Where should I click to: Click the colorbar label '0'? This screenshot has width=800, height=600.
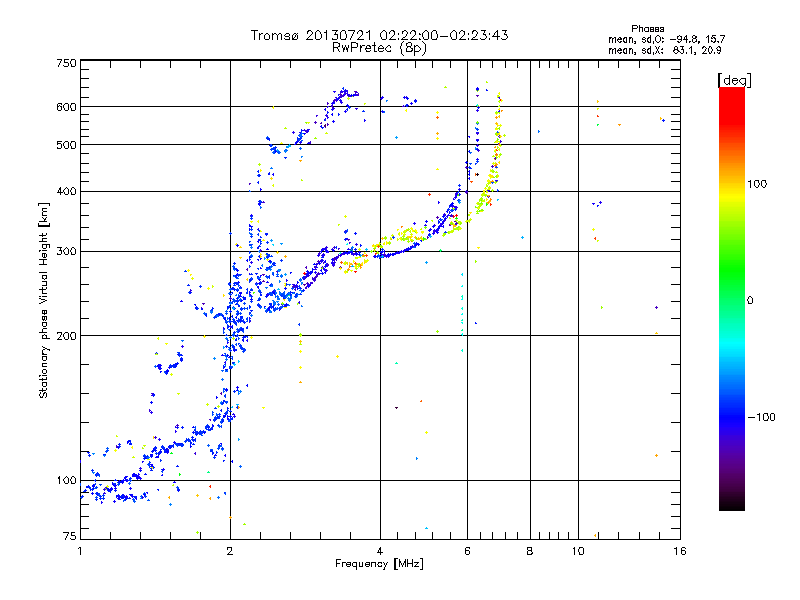(x=750, y=300)
